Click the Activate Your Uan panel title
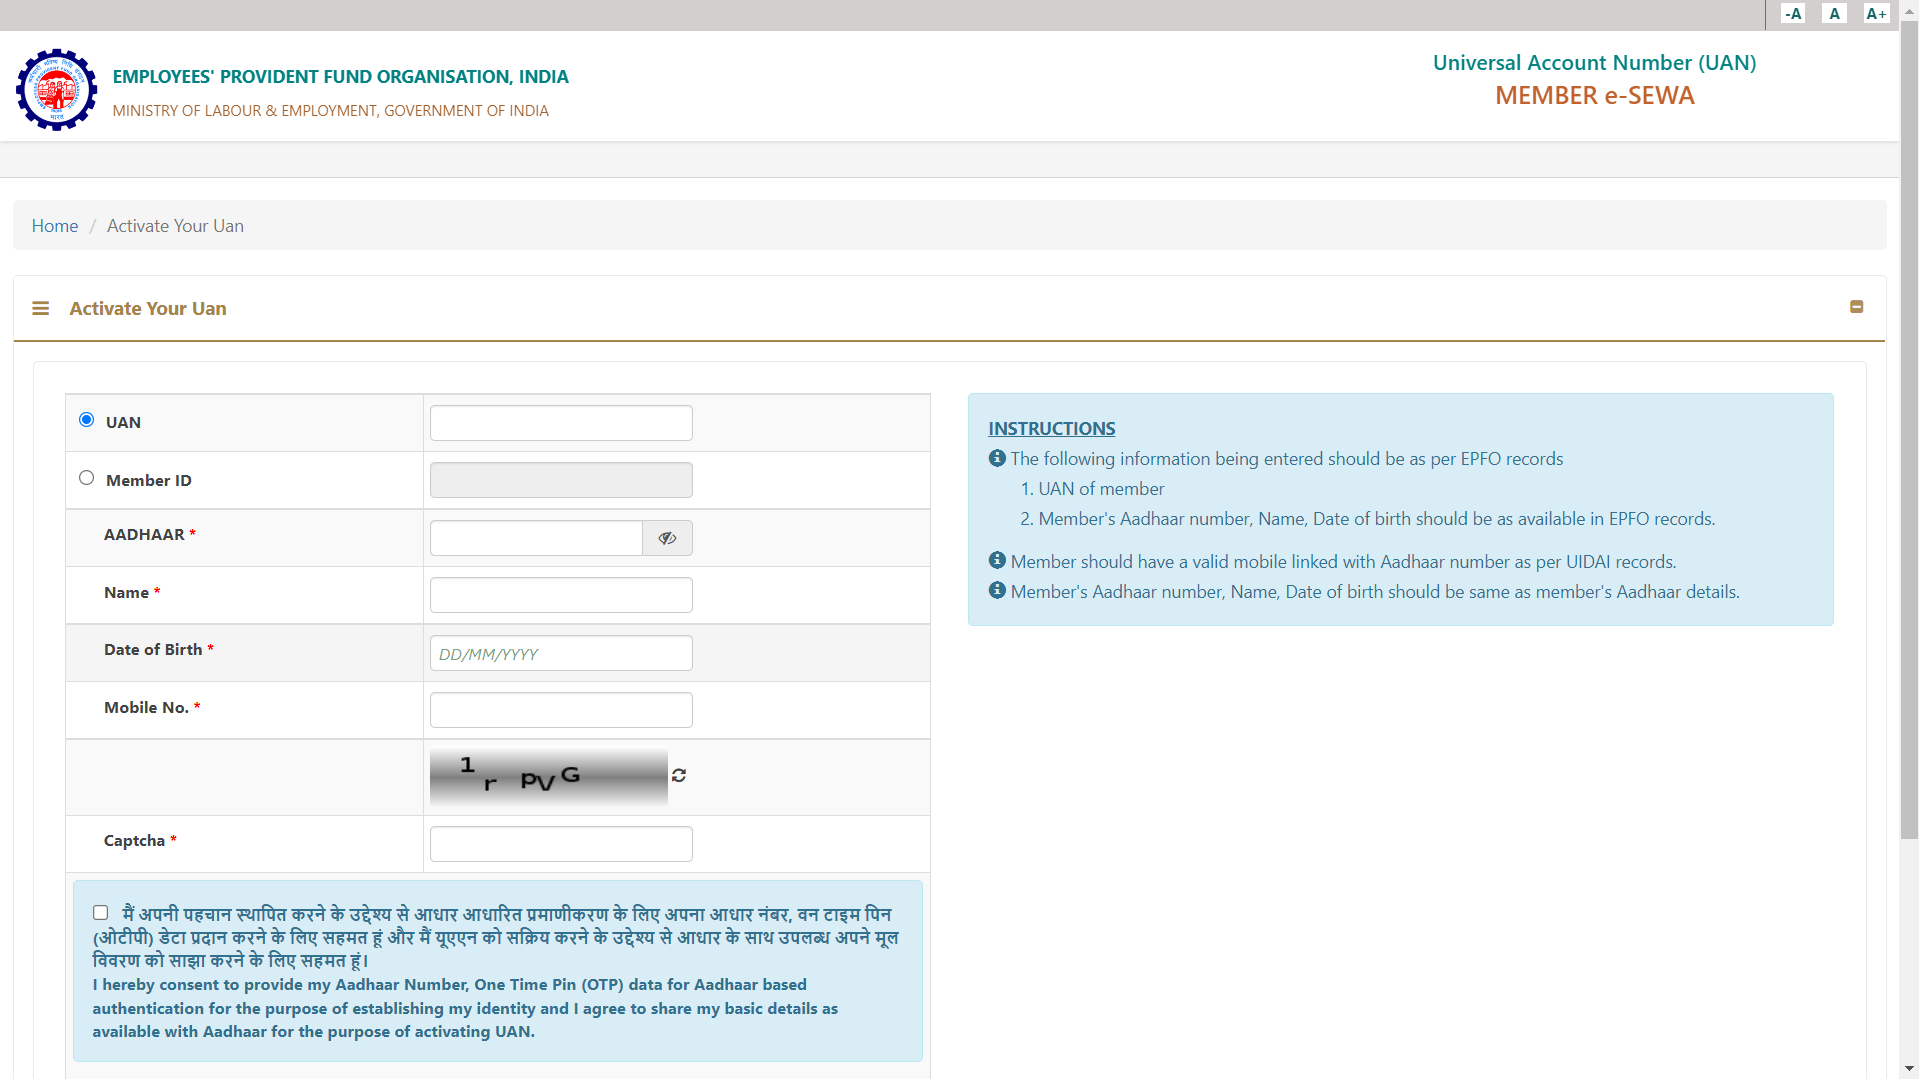Screen dimensions: 1919x1079 [x=148, y=309]
